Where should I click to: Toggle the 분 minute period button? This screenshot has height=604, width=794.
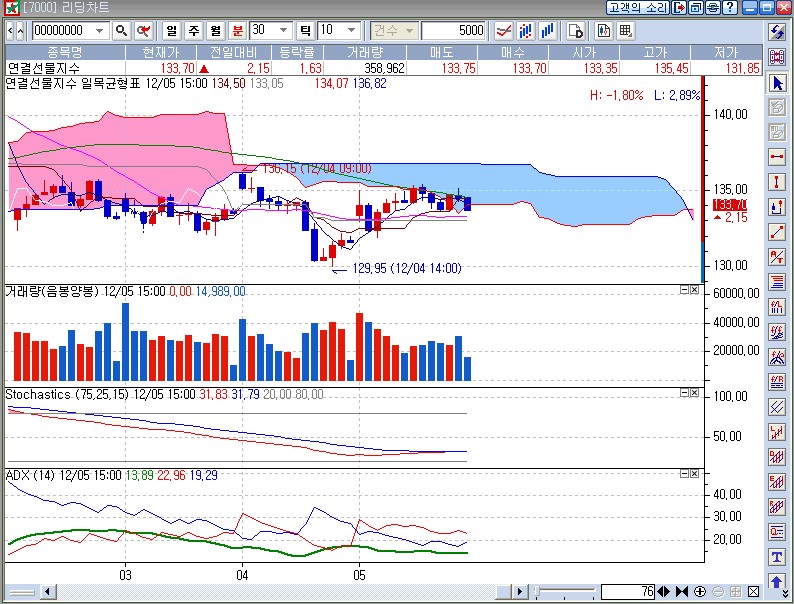click(237, 30)
